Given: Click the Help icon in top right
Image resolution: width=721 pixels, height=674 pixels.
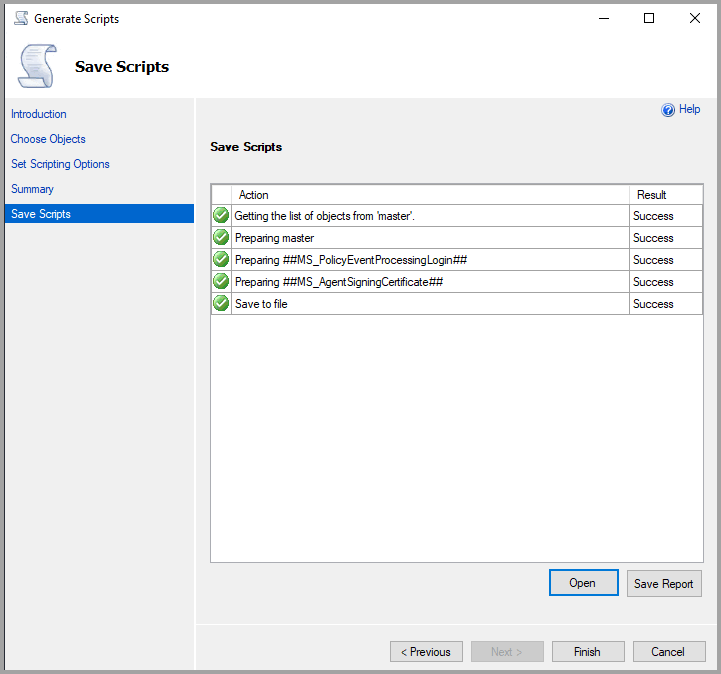Looking at the screenshot, I should (x=668, y=111).
